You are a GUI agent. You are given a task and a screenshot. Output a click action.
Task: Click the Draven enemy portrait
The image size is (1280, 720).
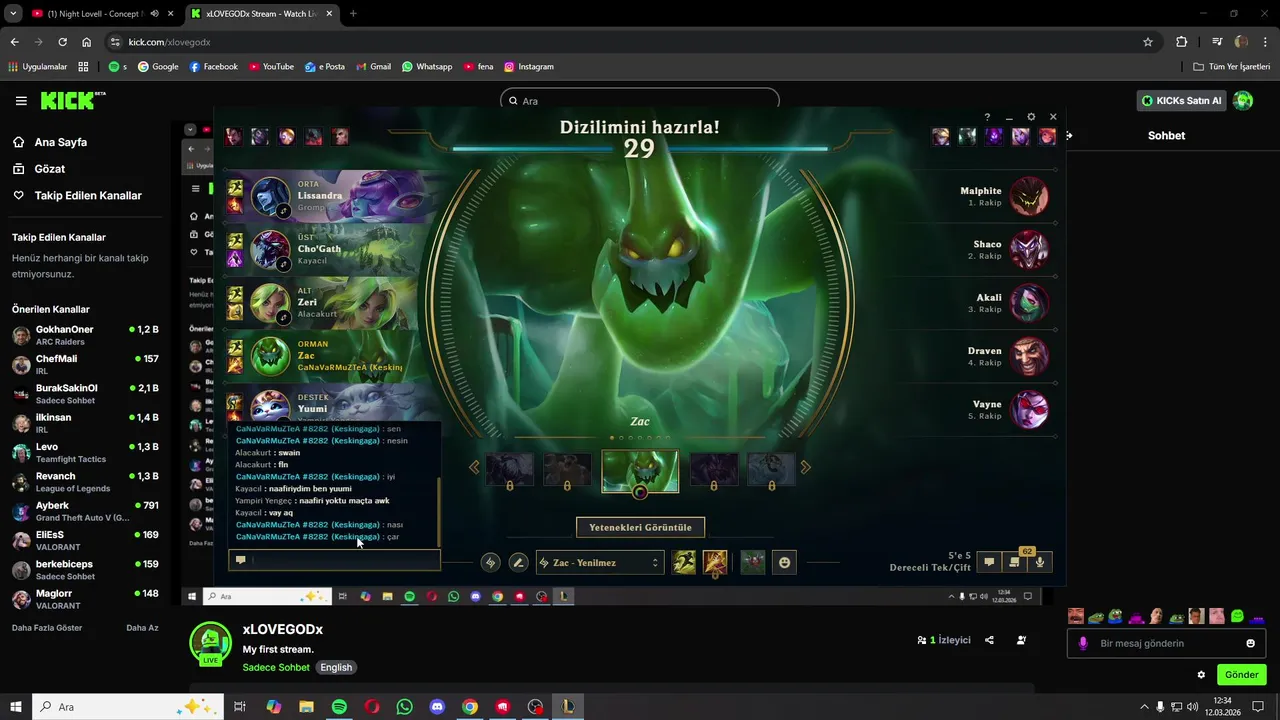click(x=1029, y=356)
